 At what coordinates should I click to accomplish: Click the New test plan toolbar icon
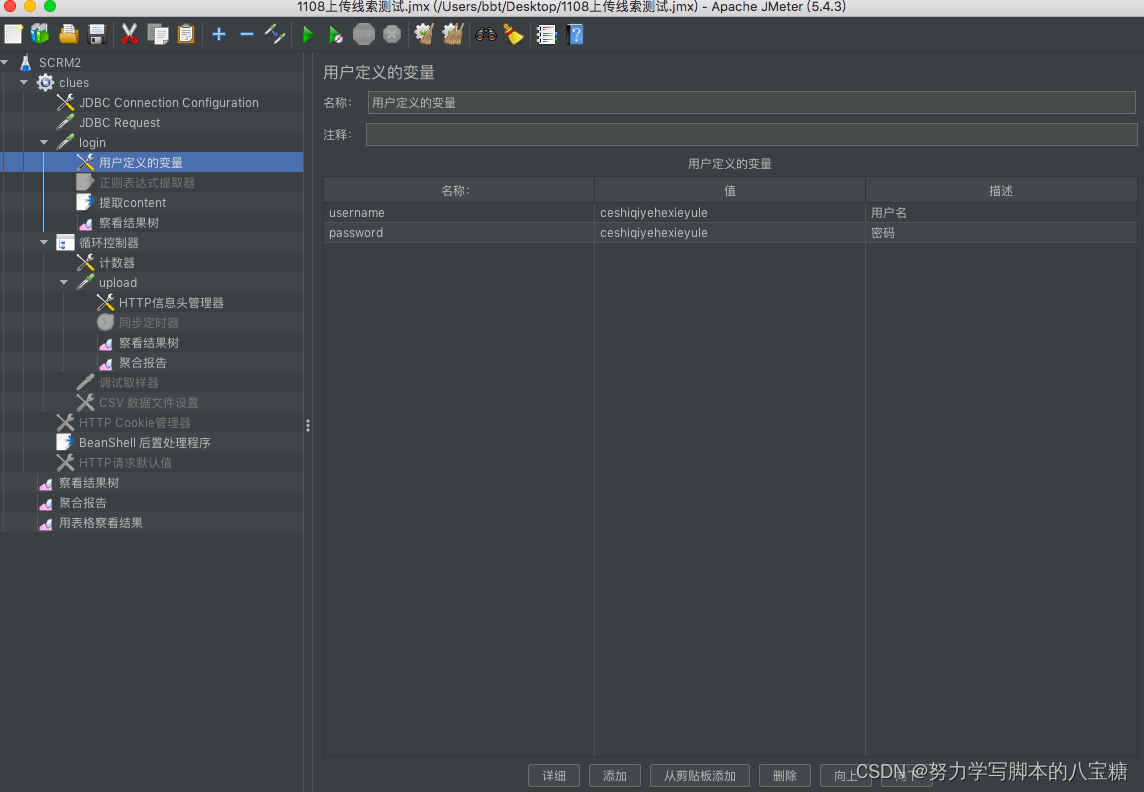13,34
